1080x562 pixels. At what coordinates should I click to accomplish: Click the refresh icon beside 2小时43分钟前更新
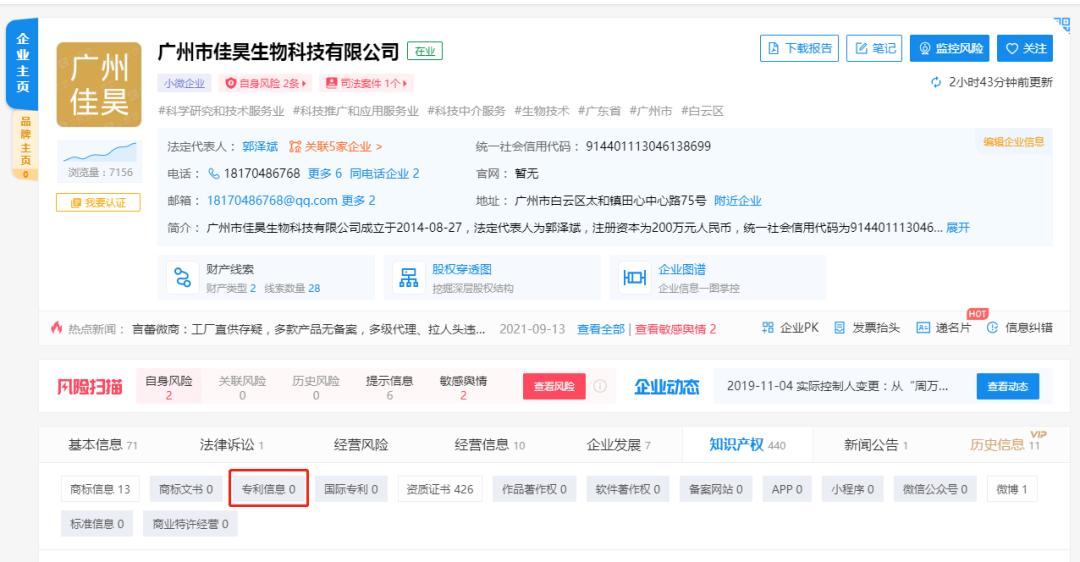click(936, 82)
